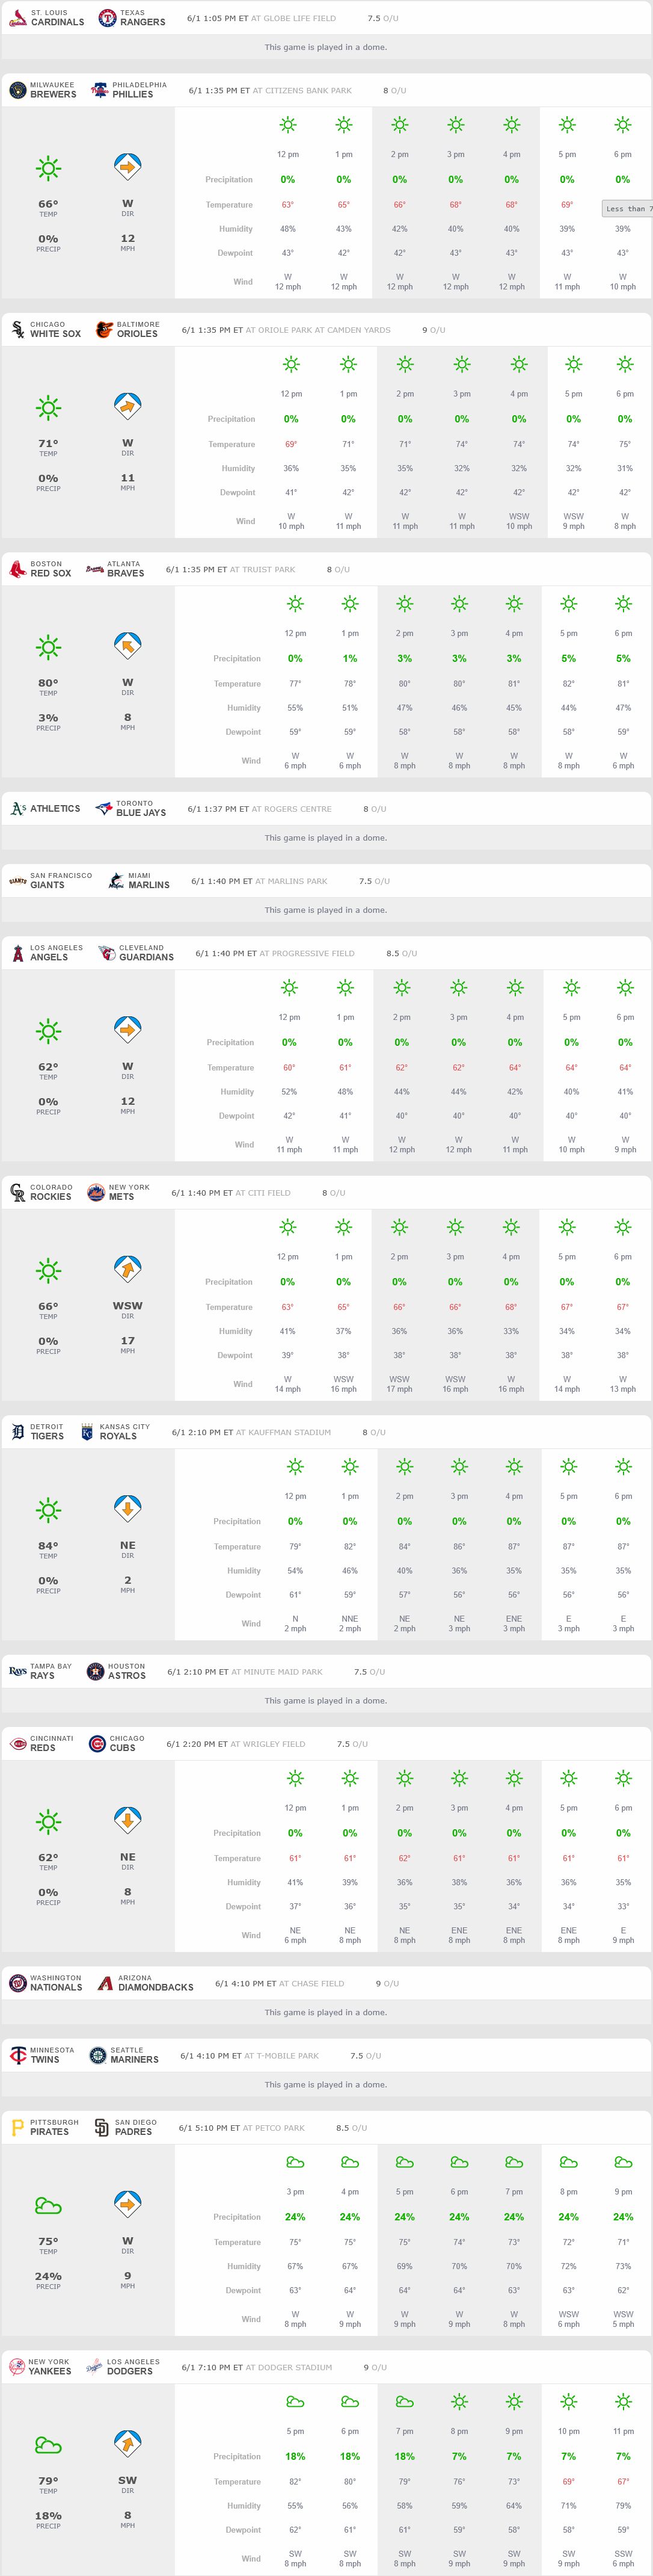
Task: Click the Baltimore Orioles logo
Action: coord(104,330)
